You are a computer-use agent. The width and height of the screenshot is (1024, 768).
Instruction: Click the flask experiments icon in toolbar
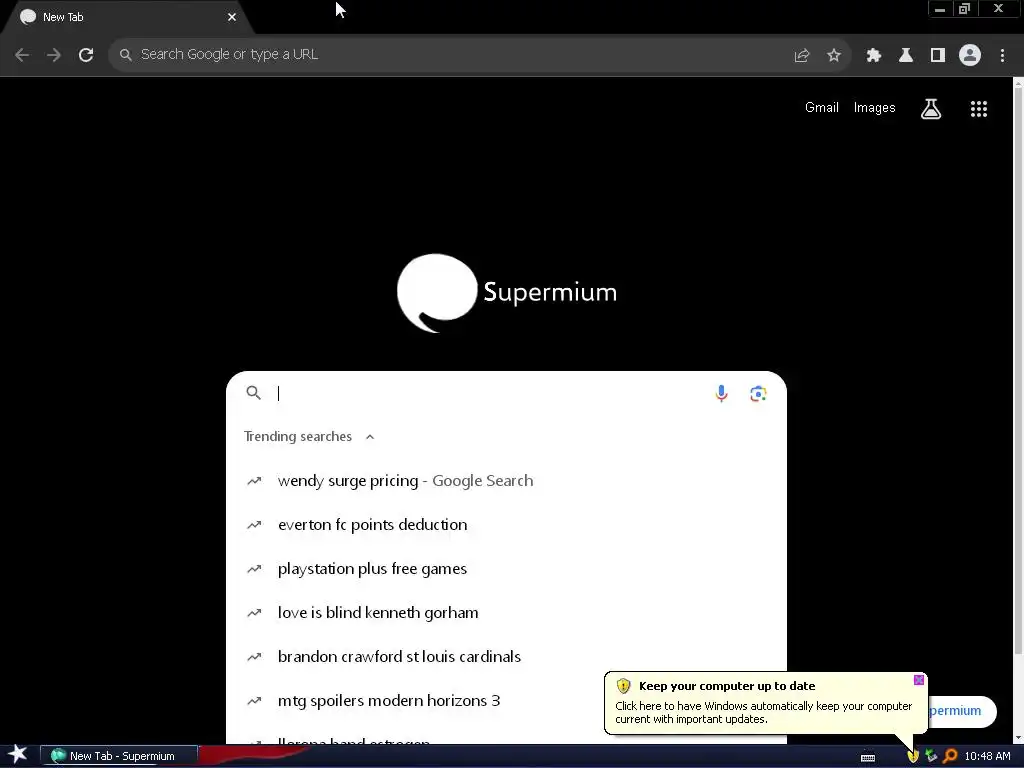click(905, 56)
